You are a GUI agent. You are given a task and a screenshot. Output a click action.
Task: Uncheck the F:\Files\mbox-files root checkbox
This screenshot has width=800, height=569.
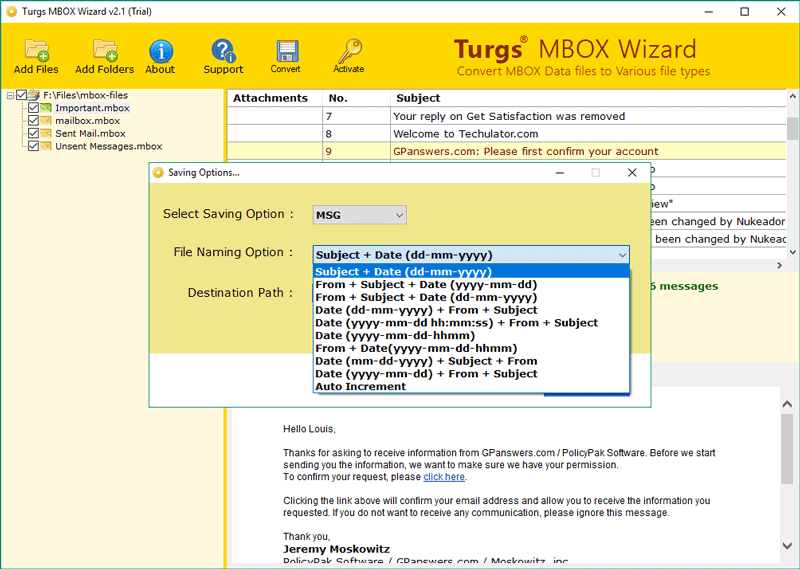pos(21,95)
